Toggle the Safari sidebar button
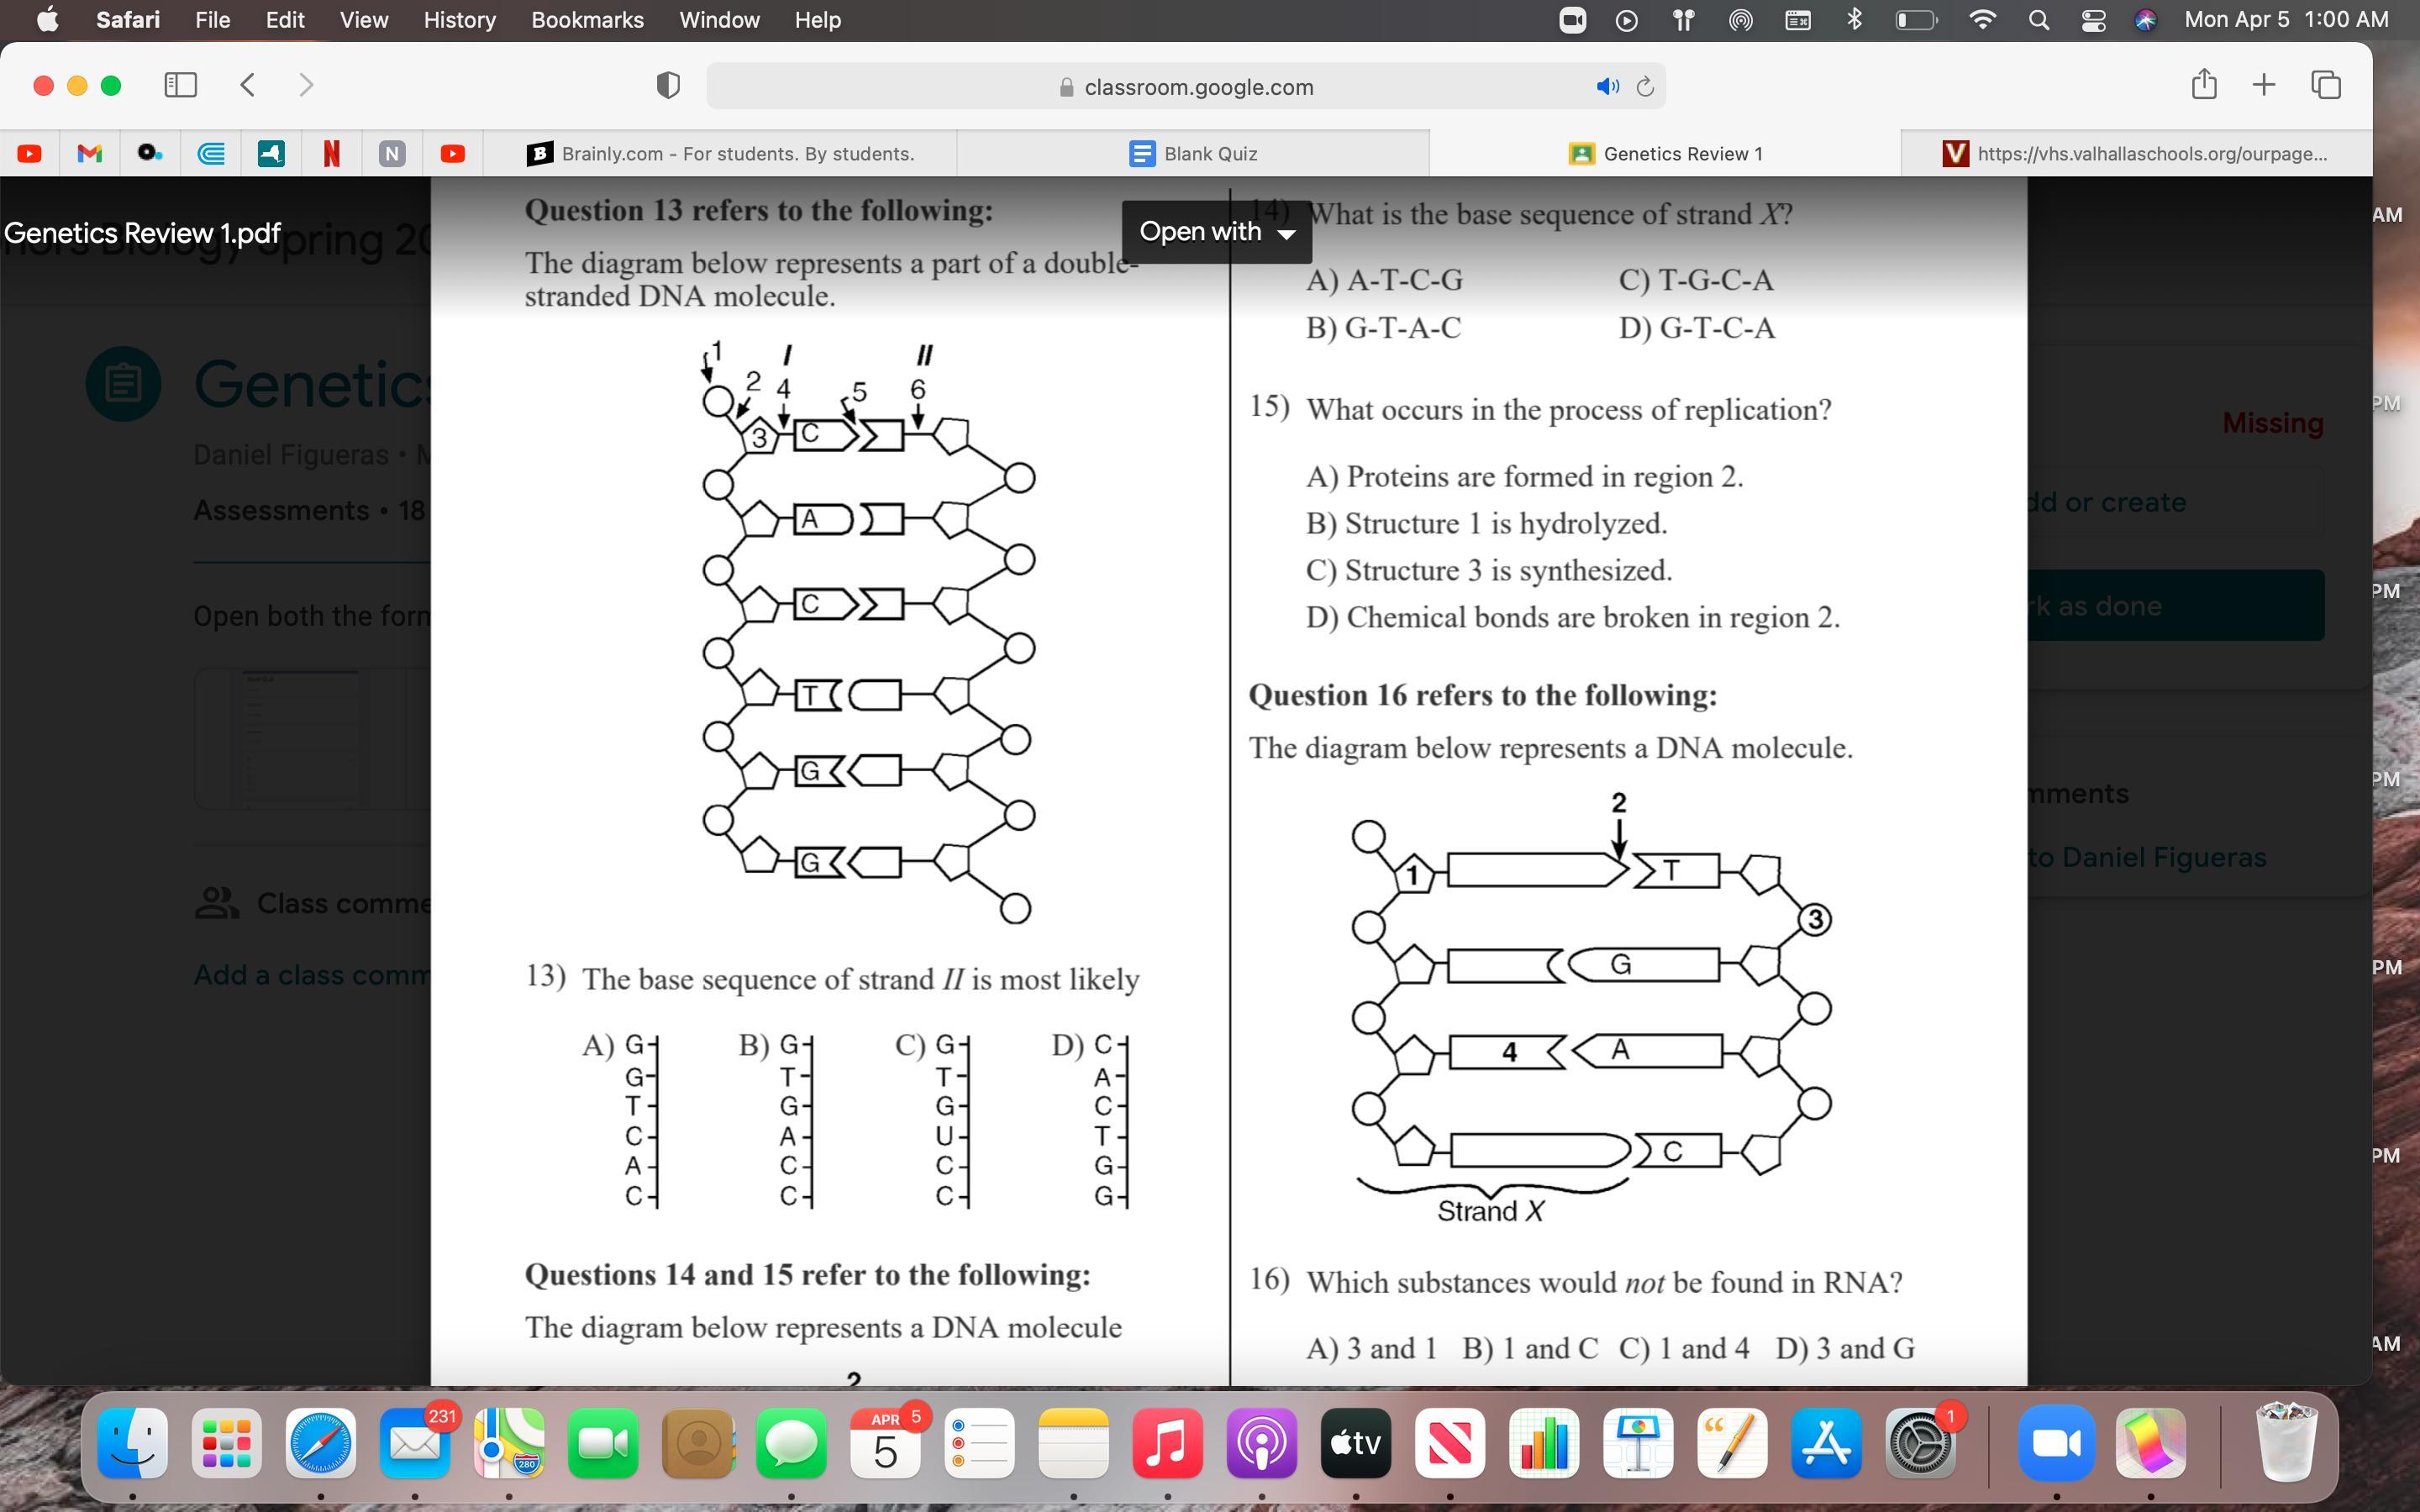2420x1512 pixels. [180, 85]
